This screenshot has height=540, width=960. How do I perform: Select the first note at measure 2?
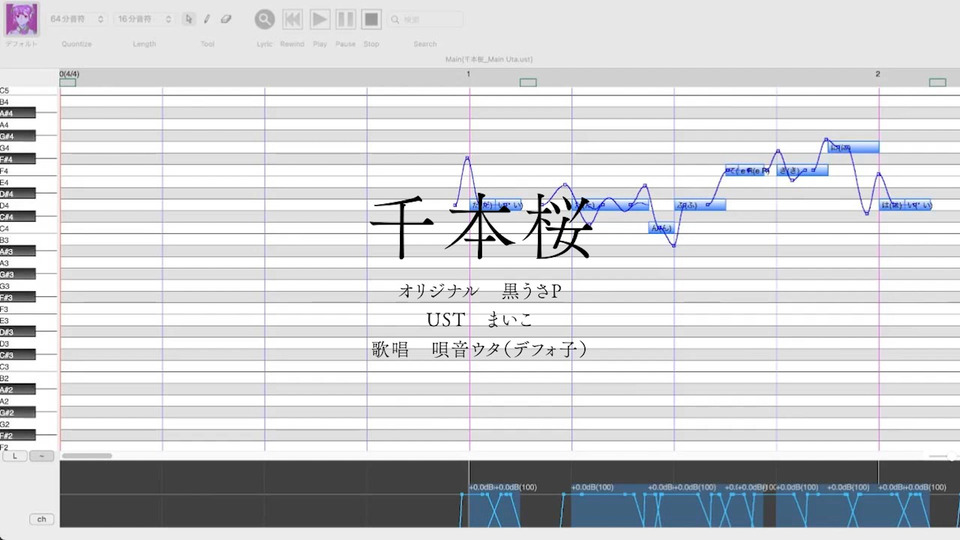892,205
